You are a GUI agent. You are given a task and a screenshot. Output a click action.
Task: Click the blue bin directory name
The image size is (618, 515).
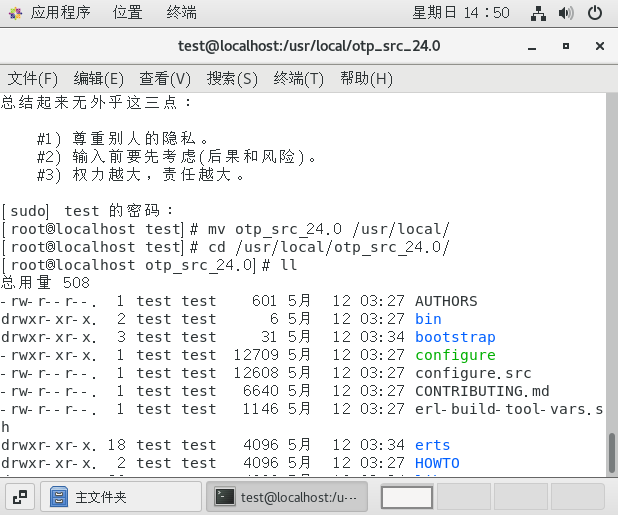428,319
